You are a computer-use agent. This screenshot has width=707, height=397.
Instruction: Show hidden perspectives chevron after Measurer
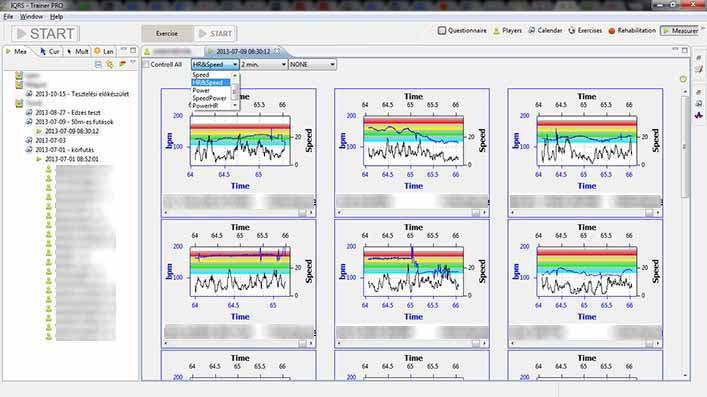[x=702, y=28]
